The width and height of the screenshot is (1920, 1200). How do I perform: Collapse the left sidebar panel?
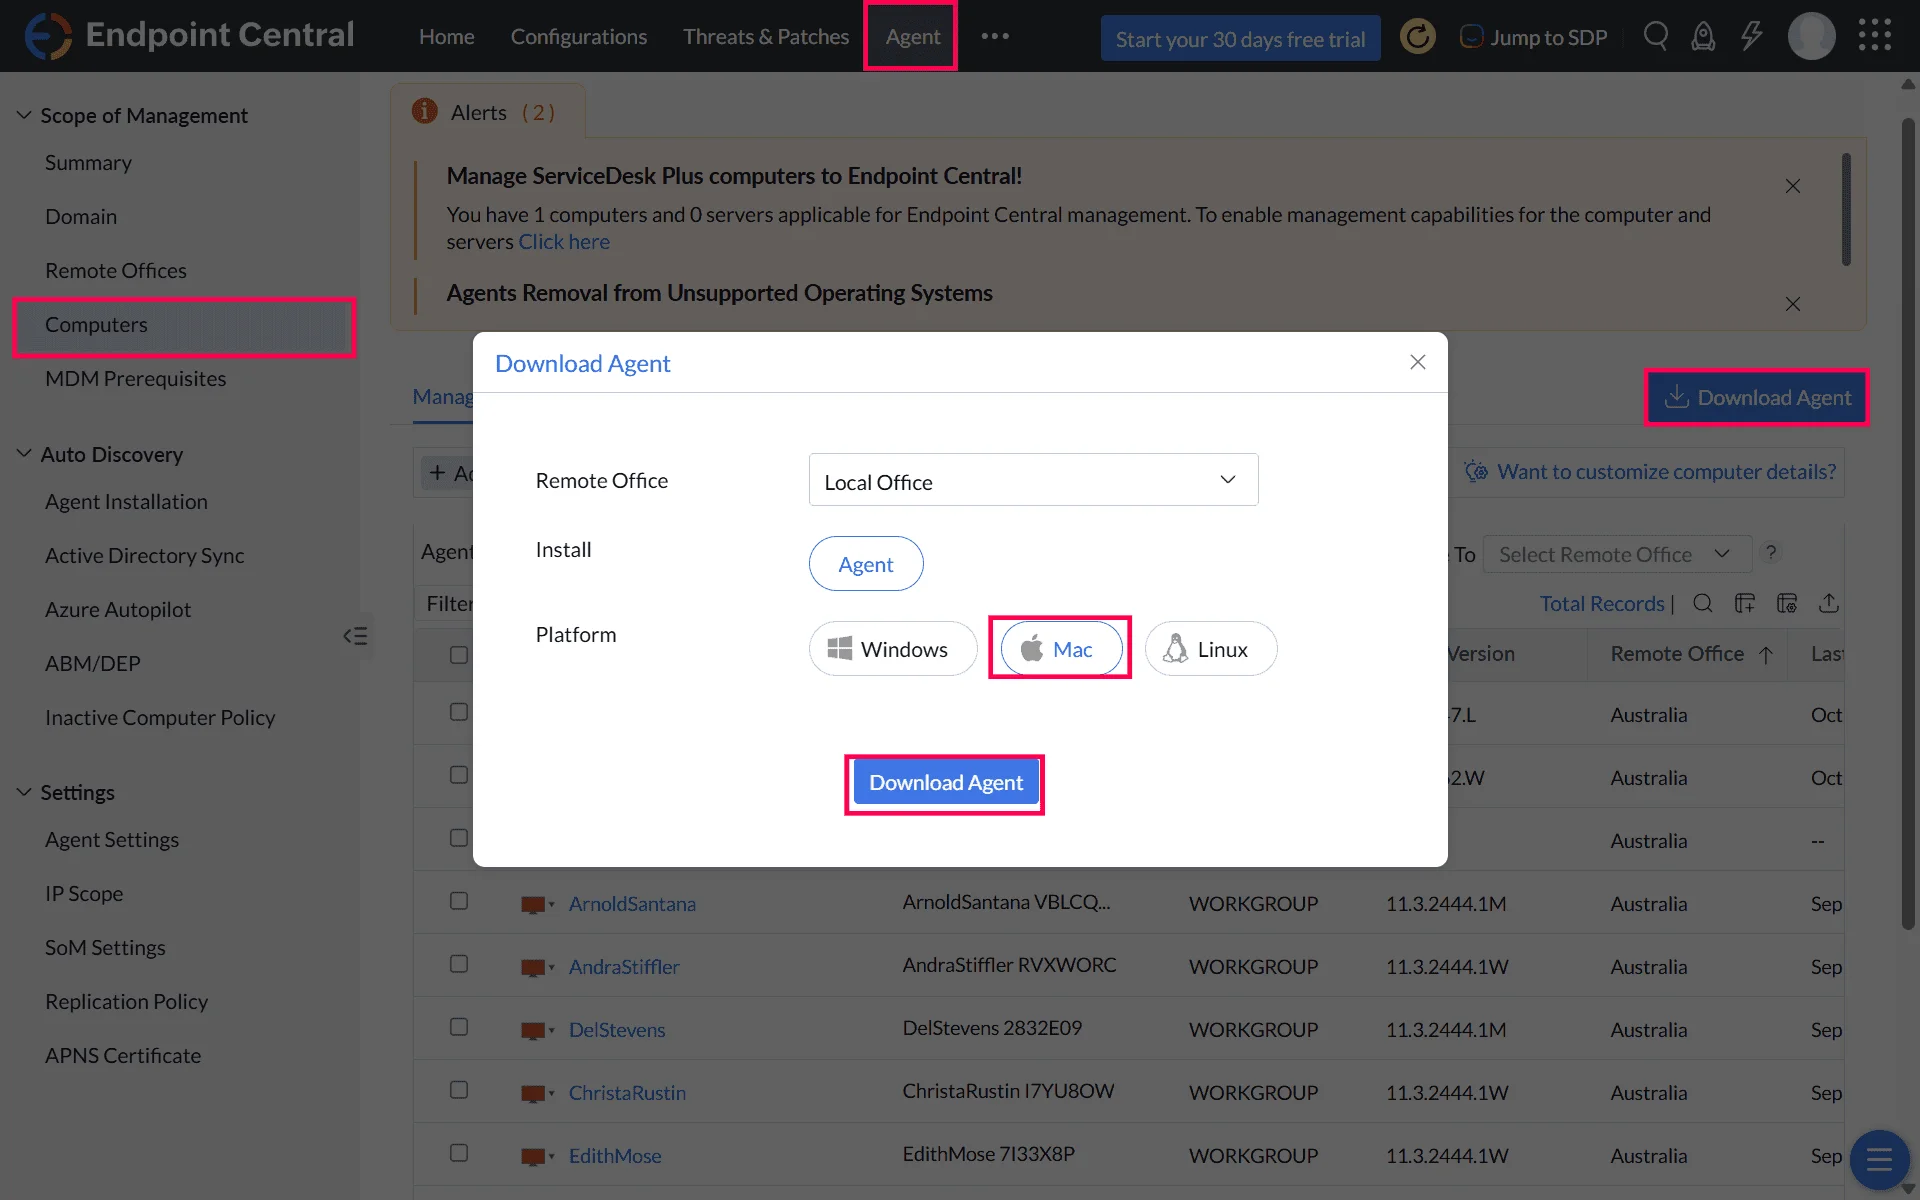click(356, 636)
